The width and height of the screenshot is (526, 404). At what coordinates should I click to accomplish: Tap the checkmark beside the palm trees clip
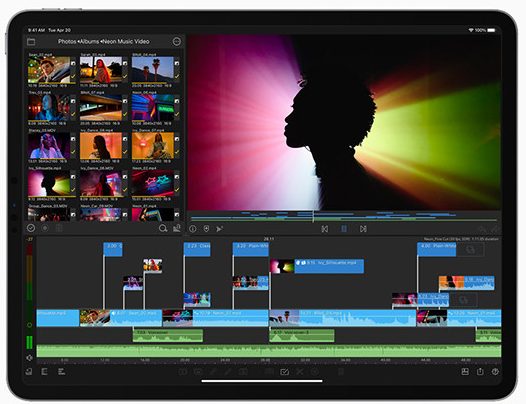[177, 77]
